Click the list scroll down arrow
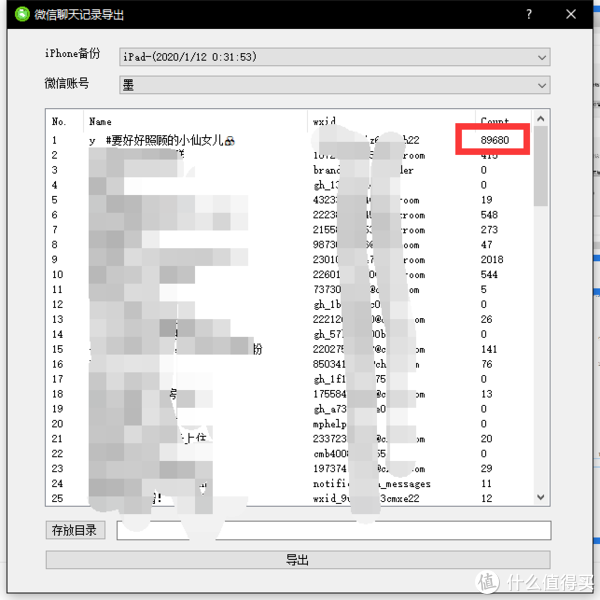Viewport: 600px width, 600px height. coord(541,497)
